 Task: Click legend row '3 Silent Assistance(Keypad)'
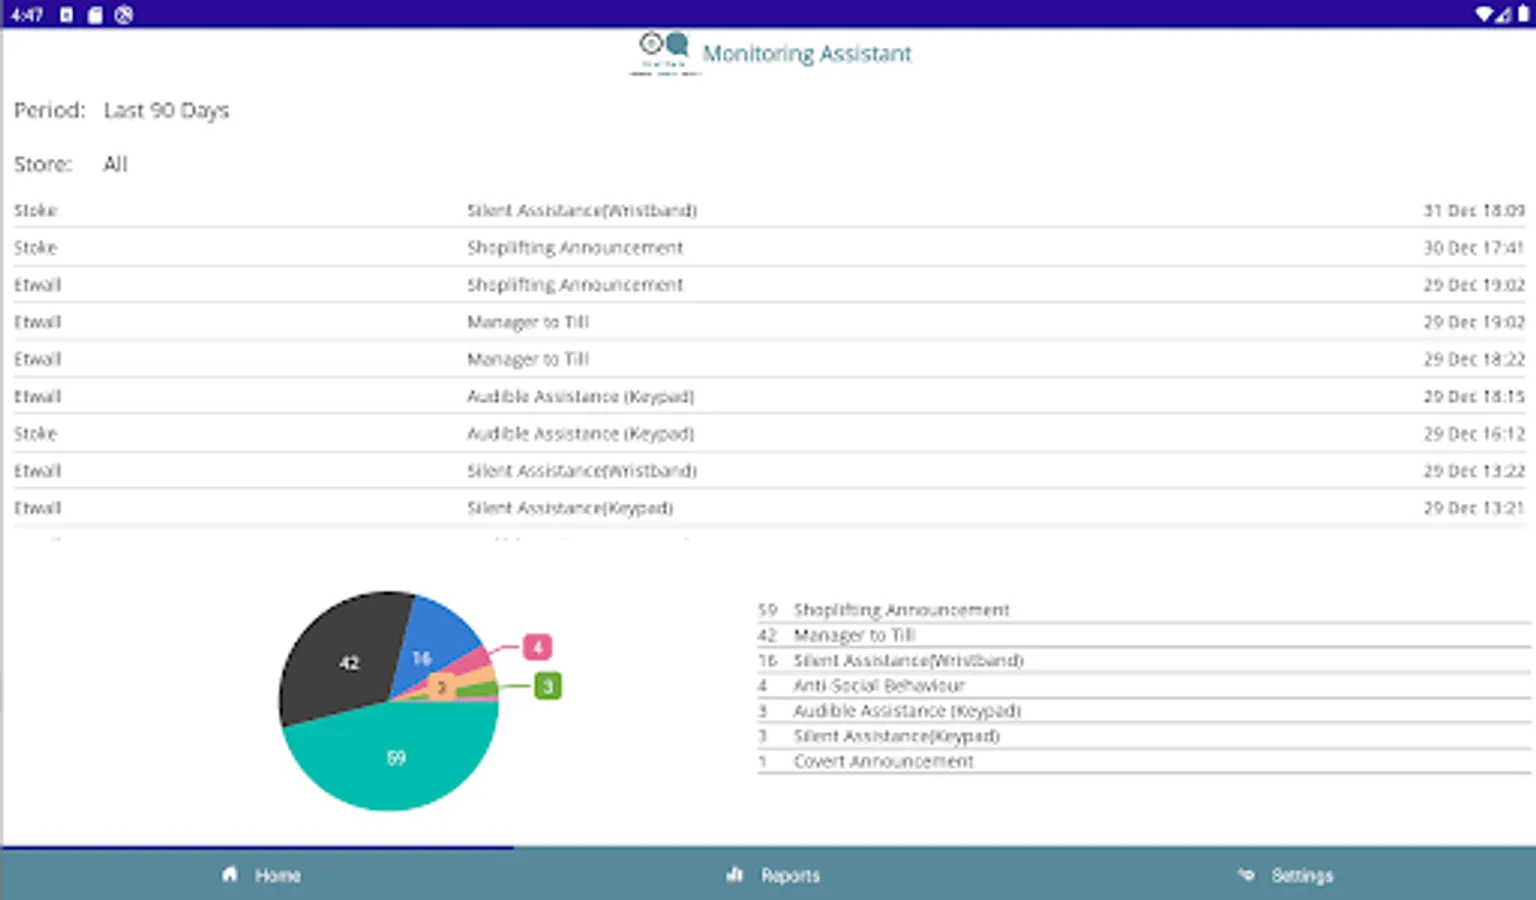1143,735
